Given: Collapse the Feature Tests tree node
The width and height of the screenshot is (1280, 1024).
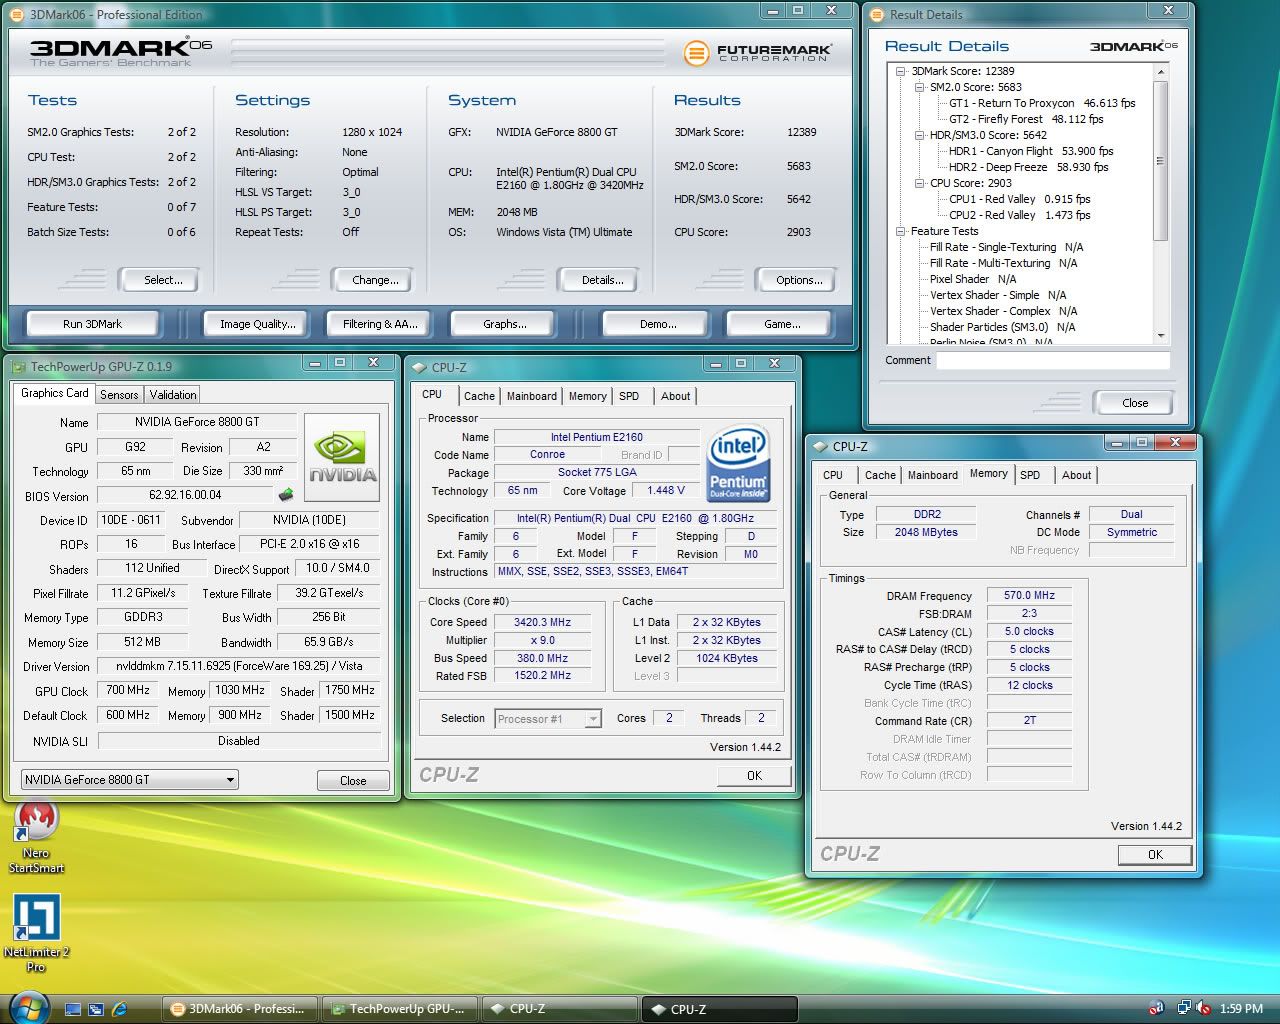Looking at the screenshot, I should coord(901,231).
